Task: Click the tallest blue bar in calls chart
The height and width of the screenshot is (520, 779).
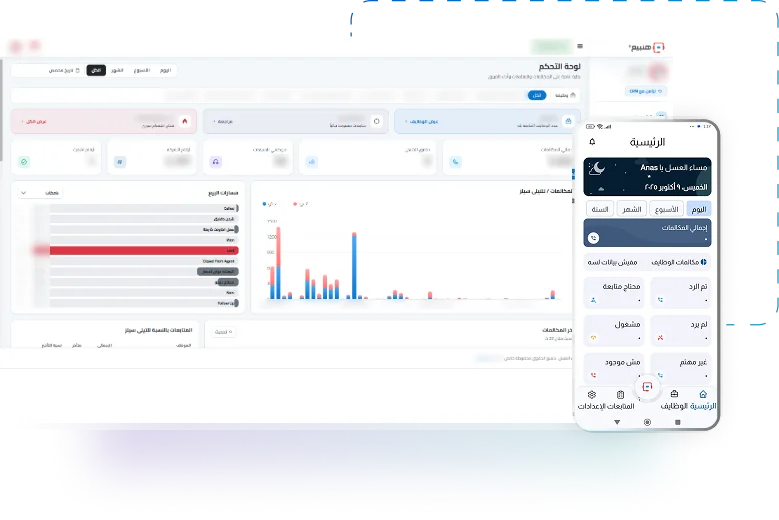Action: (x=354, y=267)
